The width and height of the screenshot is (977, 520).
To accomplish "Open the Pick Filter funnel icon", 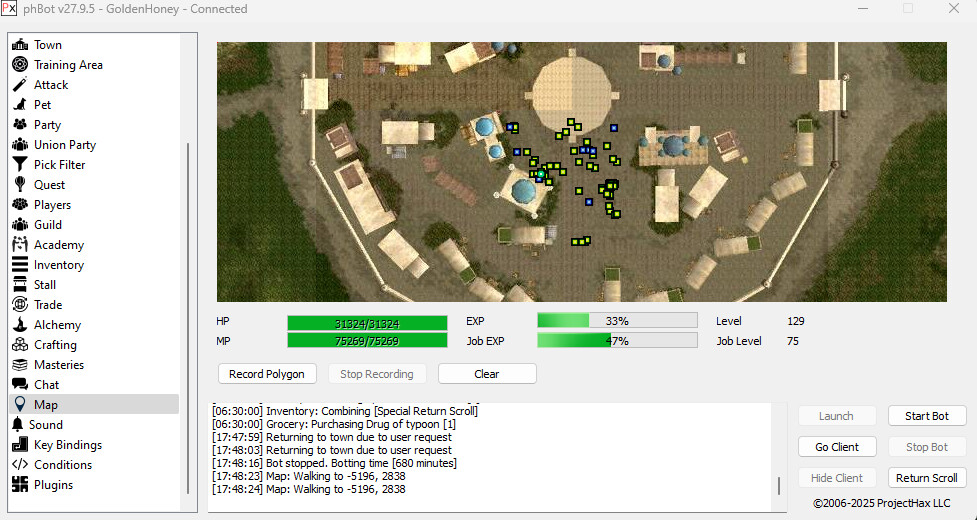I will [x=19, y=165].
